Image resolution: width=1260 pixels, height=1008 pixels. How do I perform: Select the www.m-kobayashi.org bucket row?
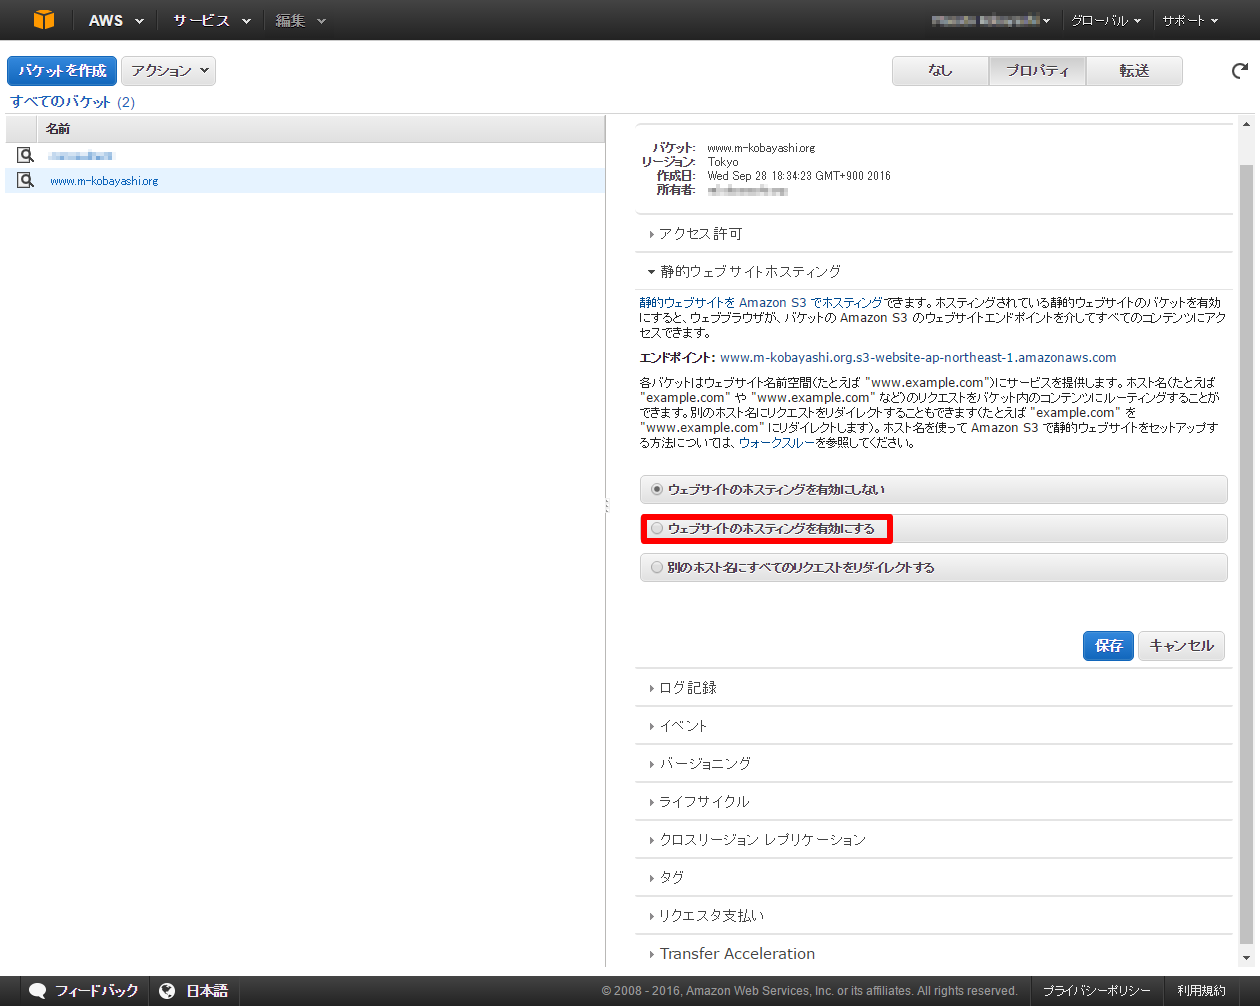point(305,181)
